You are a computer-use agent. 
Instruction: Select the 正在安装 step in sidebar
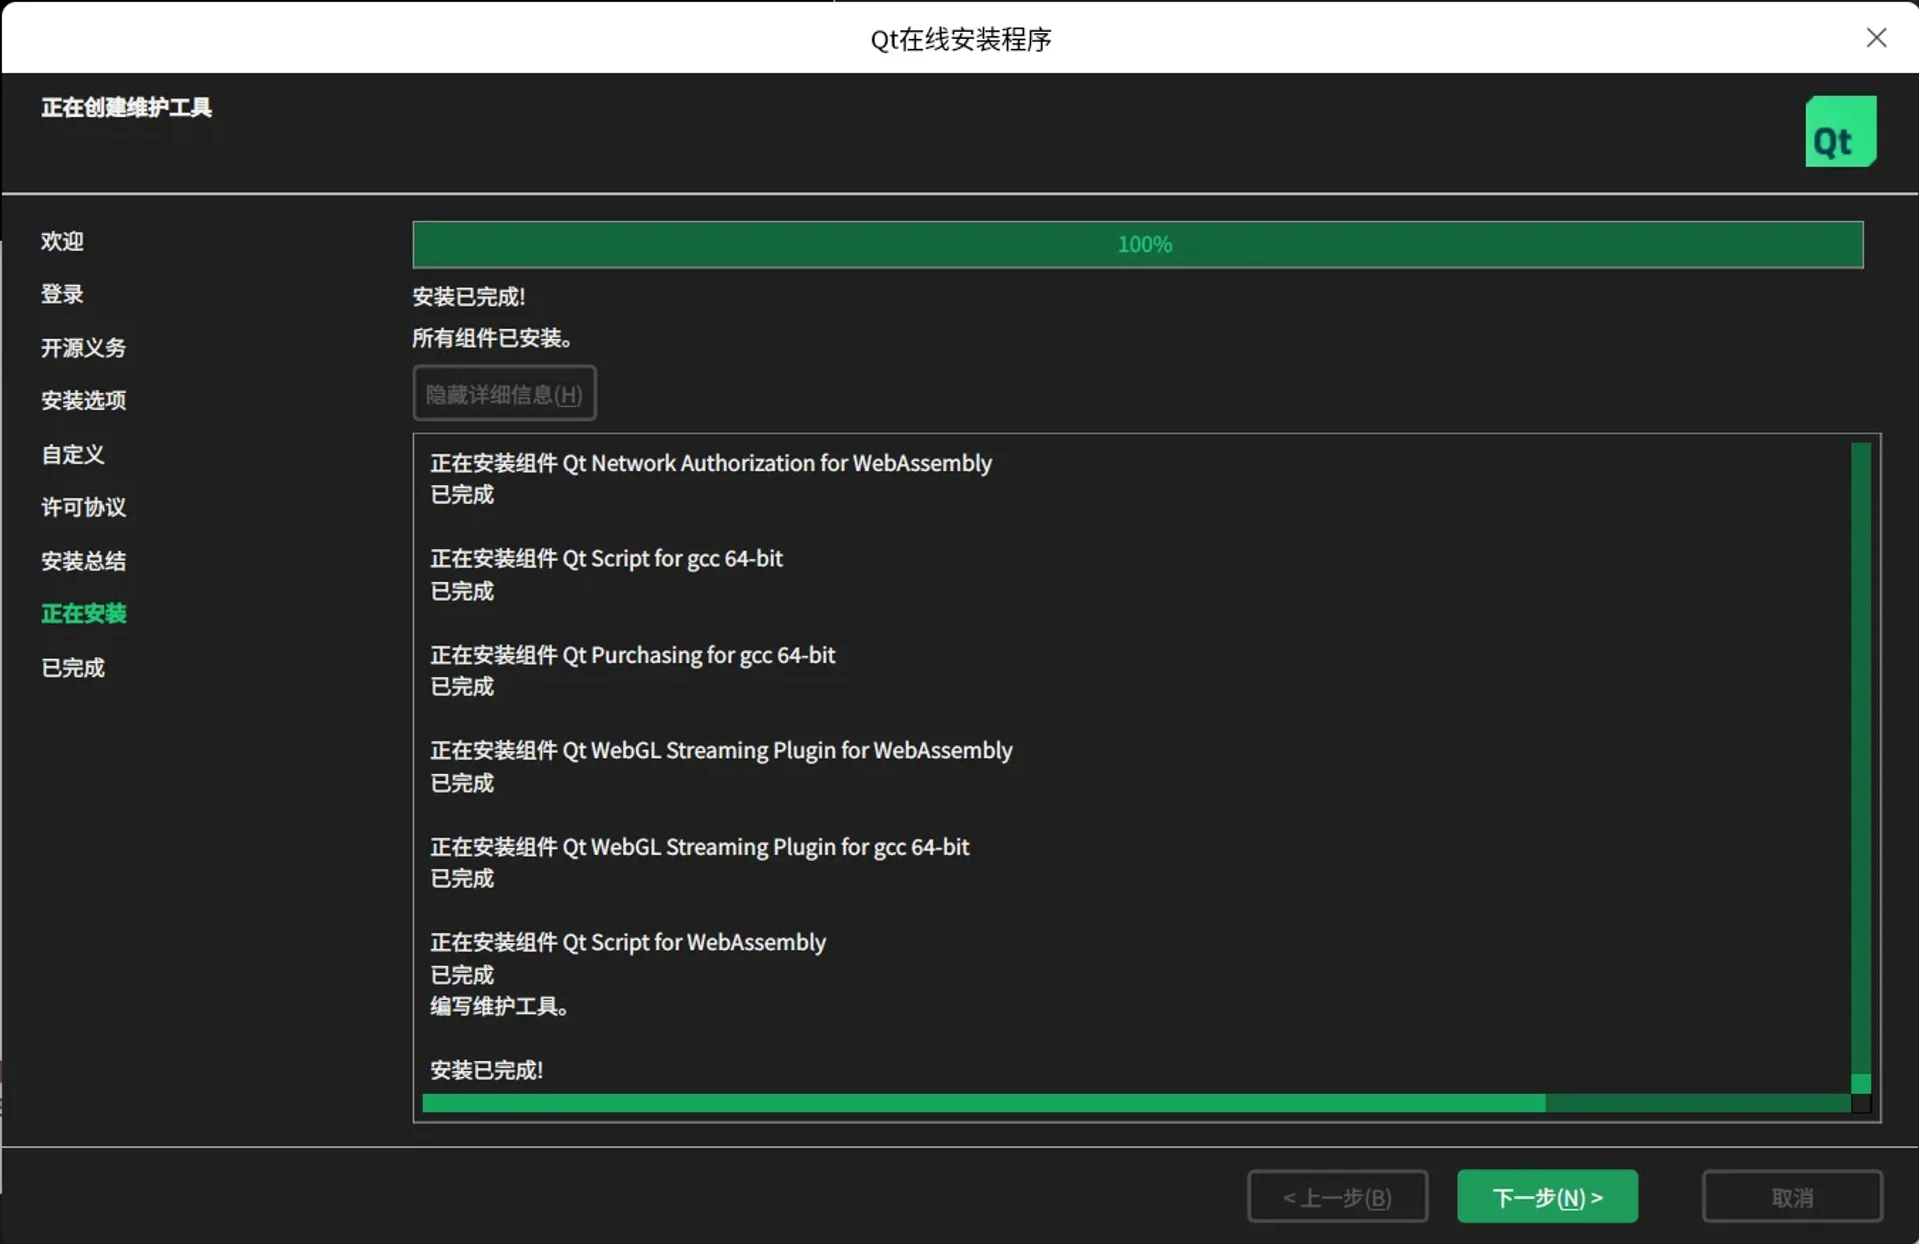tap(83, 613)
